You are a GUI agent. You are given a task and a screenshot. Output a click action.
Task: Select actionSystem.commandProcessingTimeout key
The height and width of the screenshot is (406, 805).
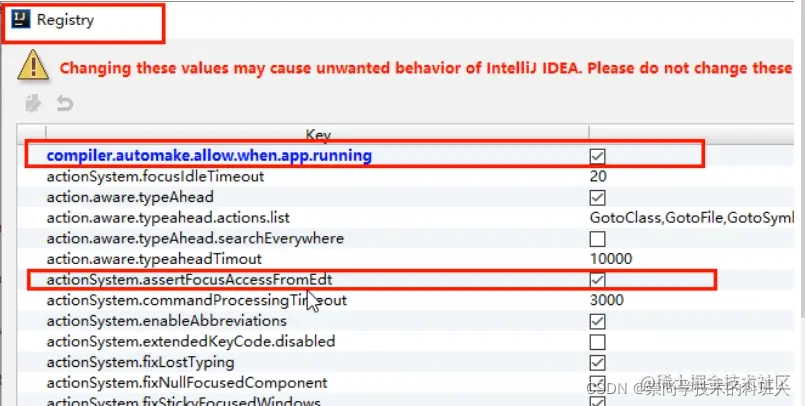(197, 300)
